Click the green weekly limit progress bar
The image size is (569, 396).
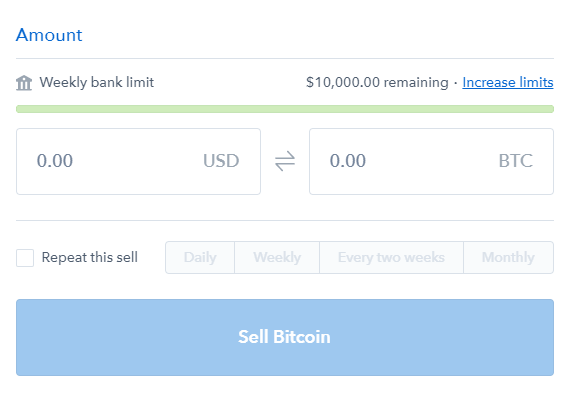click(285, 109)
